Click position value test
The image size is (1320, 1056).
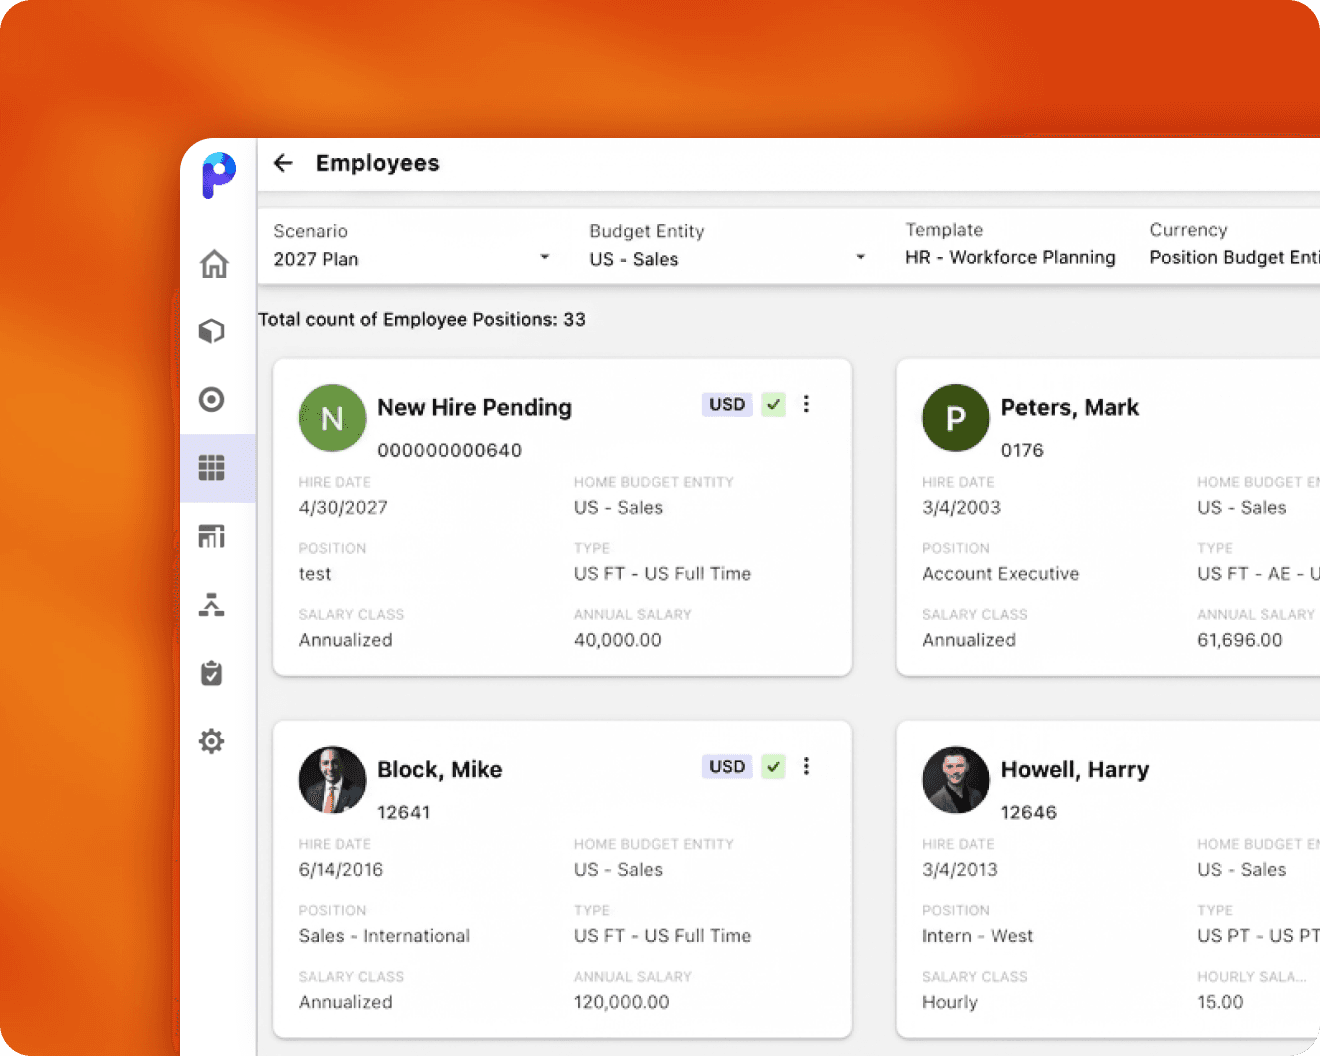(x=314, y=574)
